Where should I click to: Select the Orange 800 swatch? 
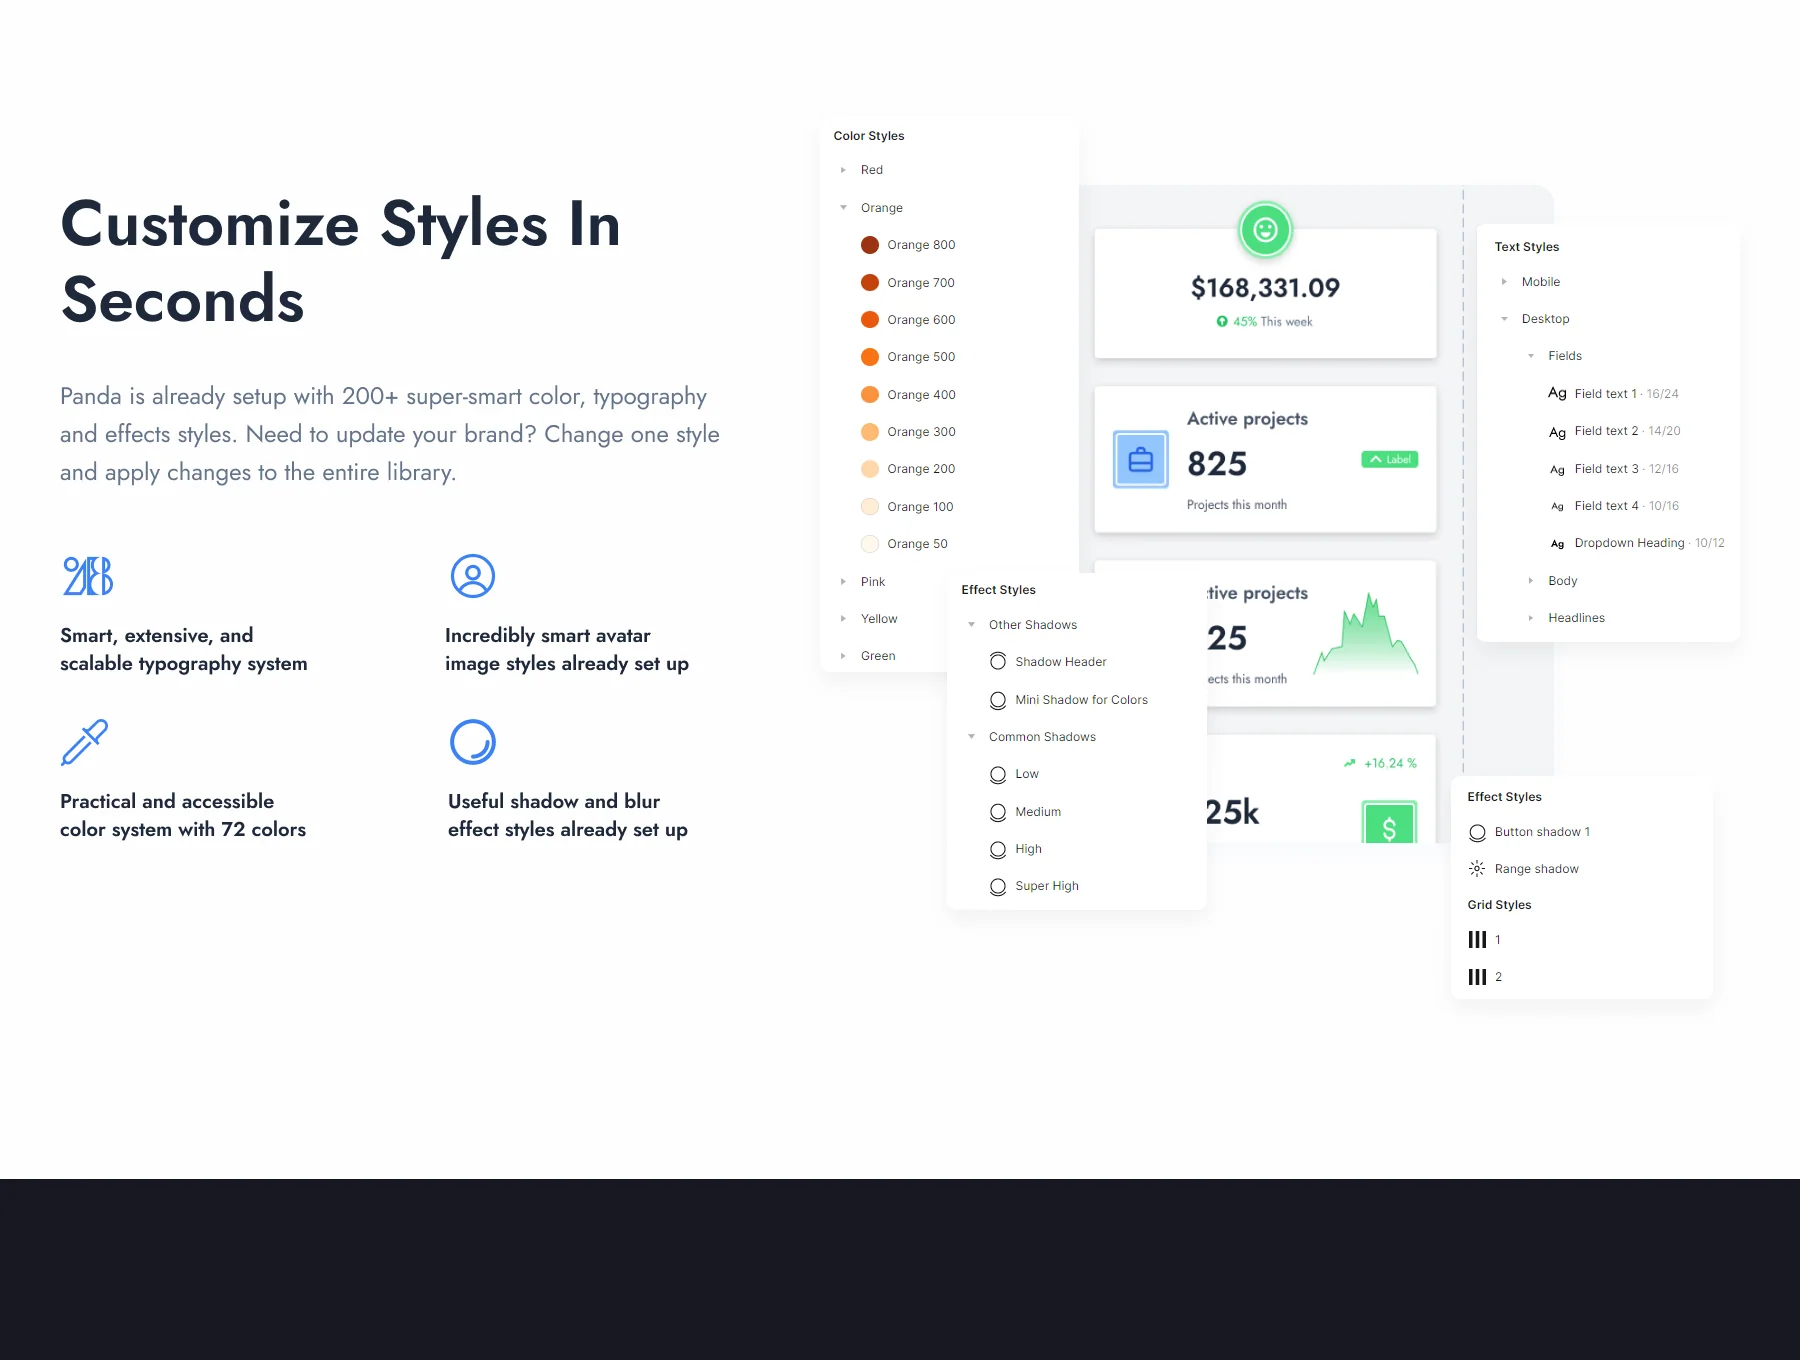click(x=870, y=245)
